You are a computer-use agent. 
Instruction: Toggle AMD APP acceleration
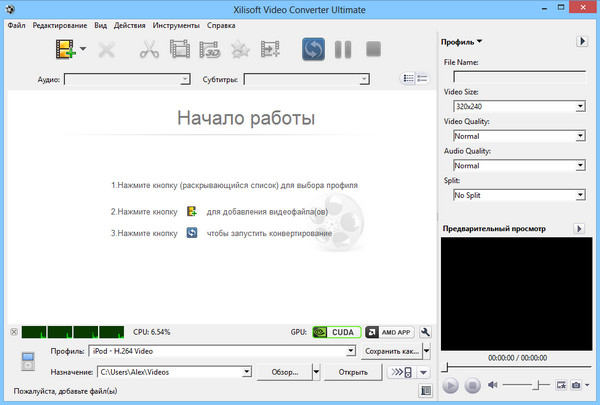(389, 332)
